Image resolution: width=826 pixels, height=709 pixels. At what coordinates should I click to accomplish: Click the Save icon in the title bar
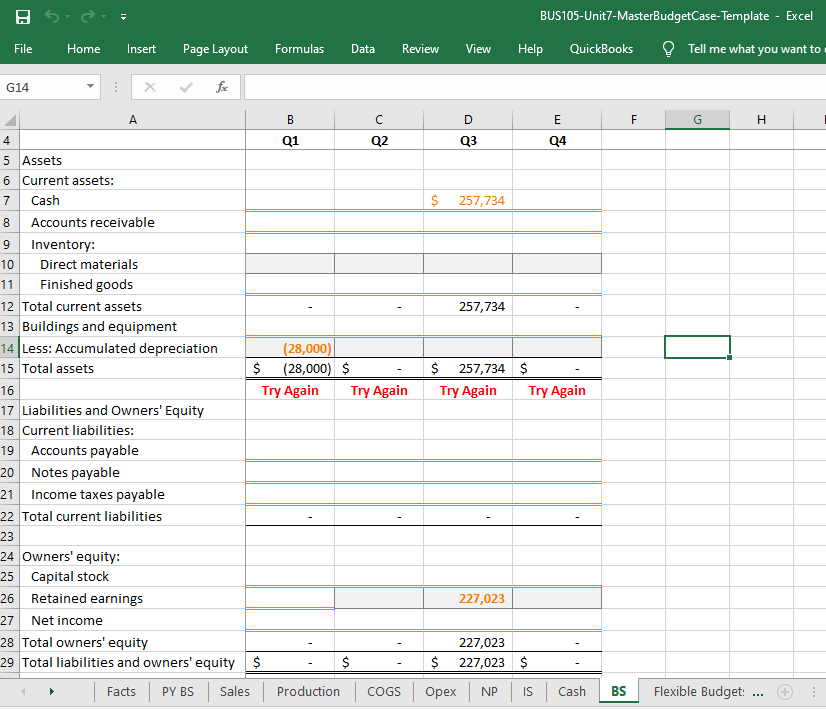[x=23, y=17]
